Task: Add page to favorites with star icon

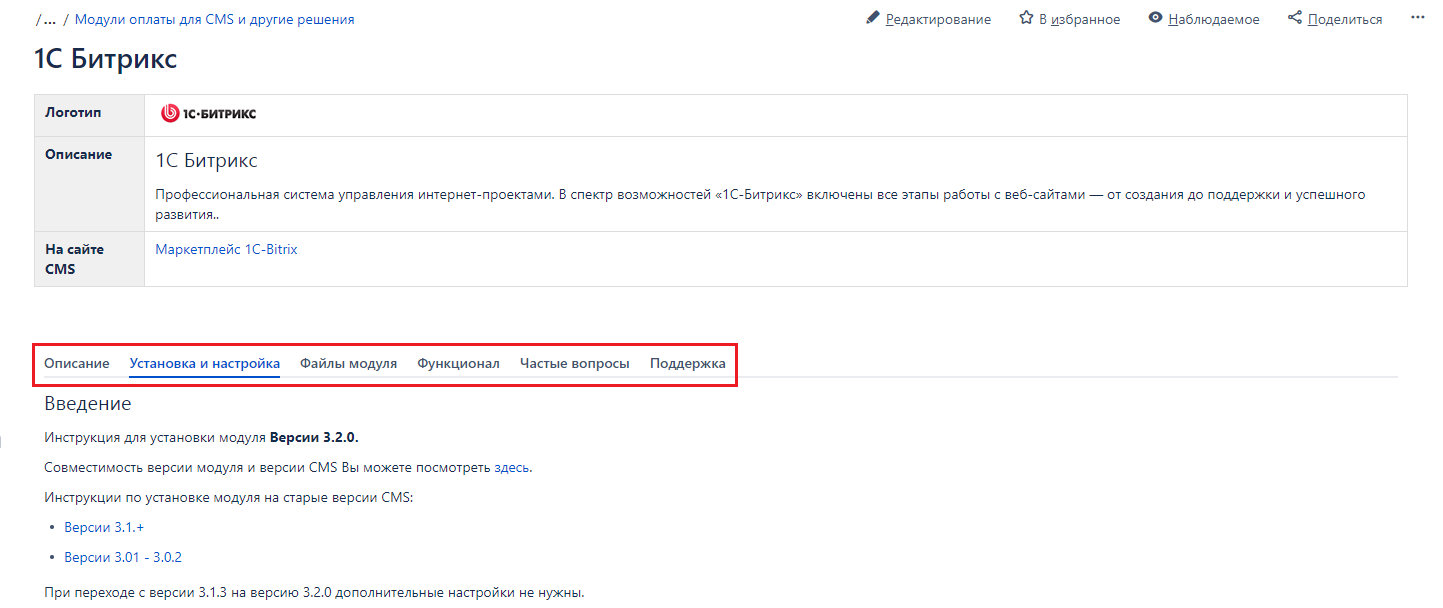Action: click(x=1026, y=18)
